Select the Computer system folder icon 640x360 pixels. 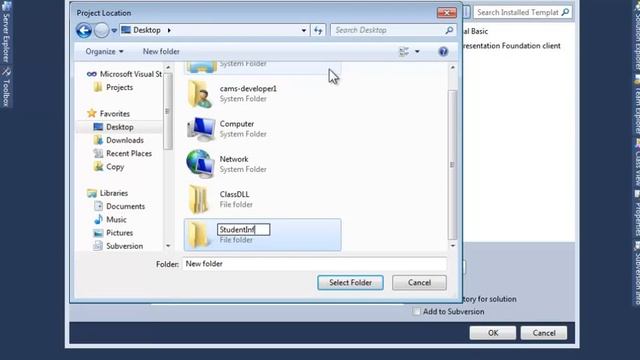pyautogui.click(x=200, y=129)
